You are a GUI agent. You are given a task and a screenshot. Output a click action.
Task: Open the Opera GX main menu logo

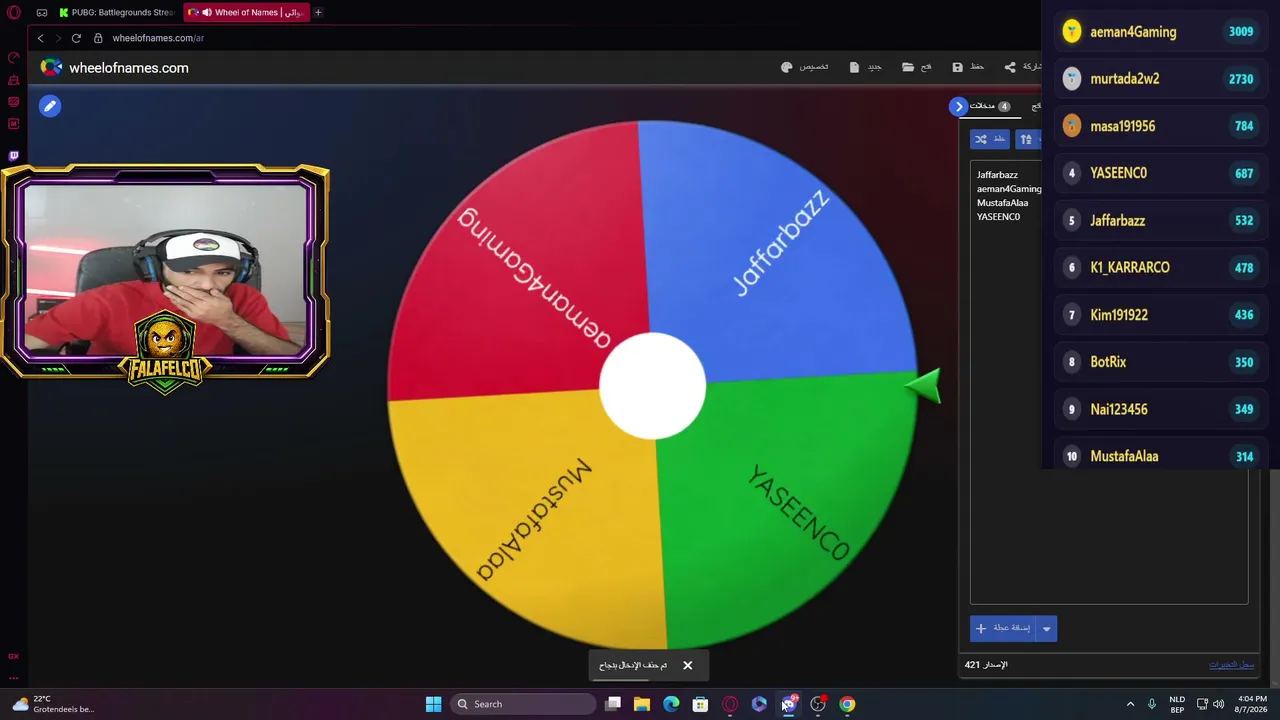click(x=14, y=12)
